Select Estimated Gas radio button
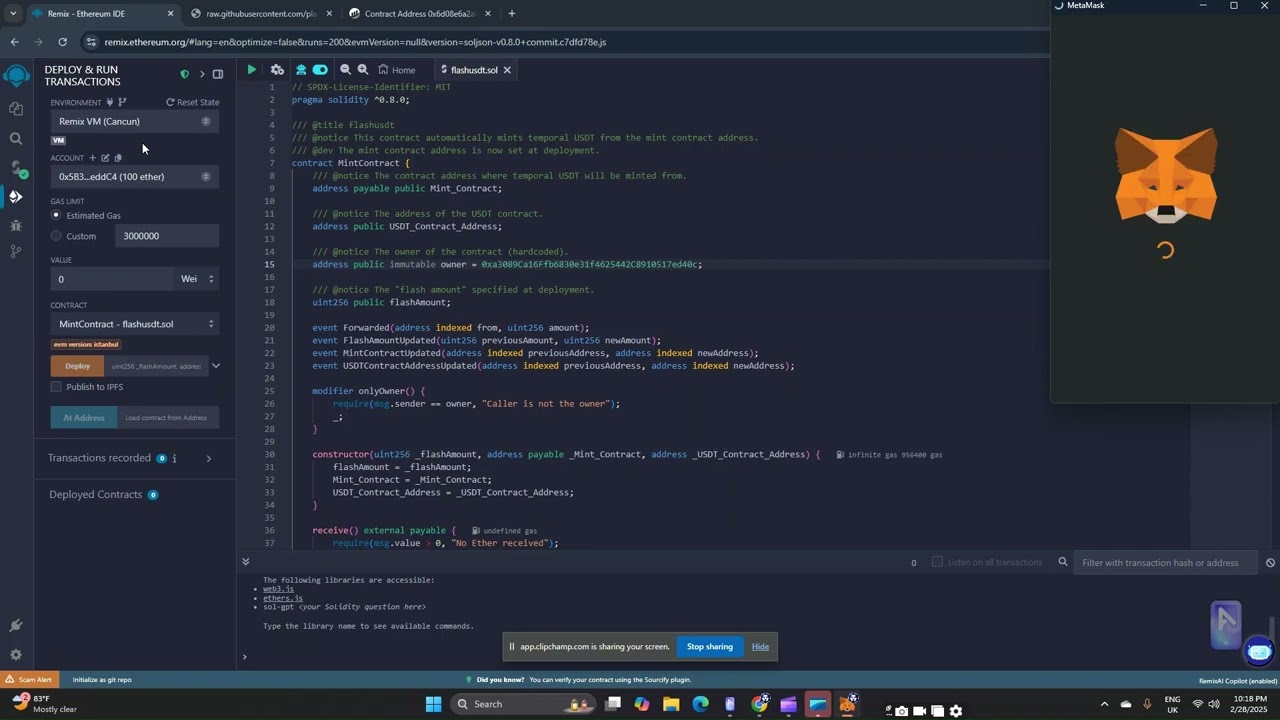Screen dimensions: 1280x720 click(x=56, y=215)
